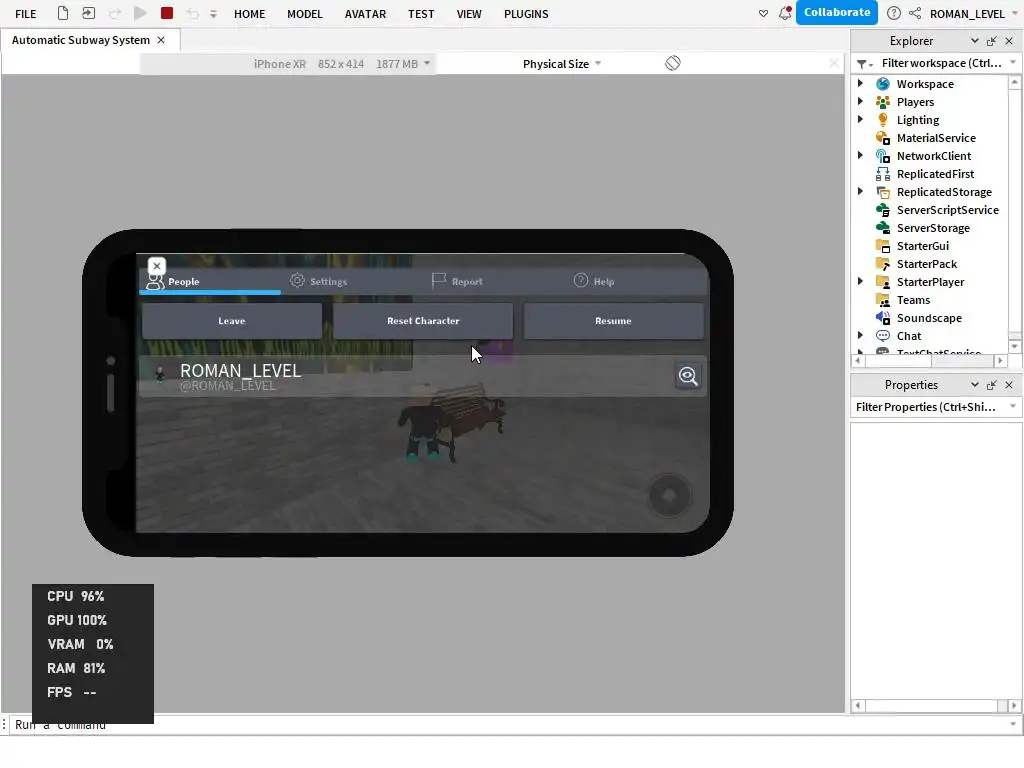Switch to the HOME ribbon tab
Viewport: 1024px width, 768px height.
[x=249, y=14]
